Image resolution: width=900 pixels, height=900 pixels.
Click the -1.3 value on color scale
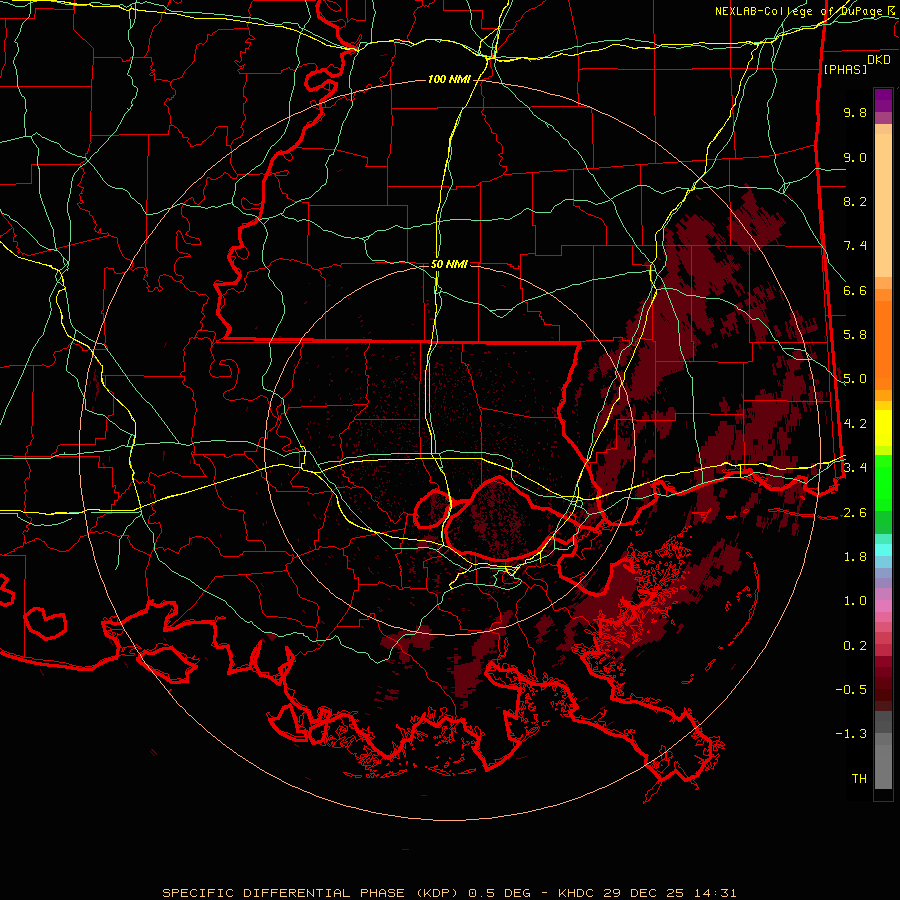pyautogui.click(x=851, y=734)
